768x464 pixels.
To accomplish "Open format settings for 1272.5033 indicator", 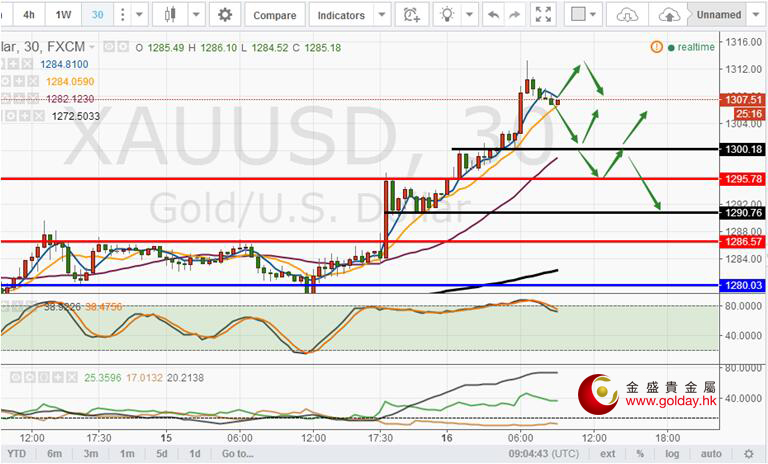I will [12, 116].
